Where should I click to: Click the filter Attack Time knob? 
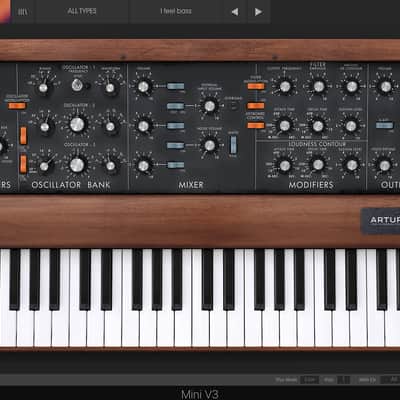point(285,126)
